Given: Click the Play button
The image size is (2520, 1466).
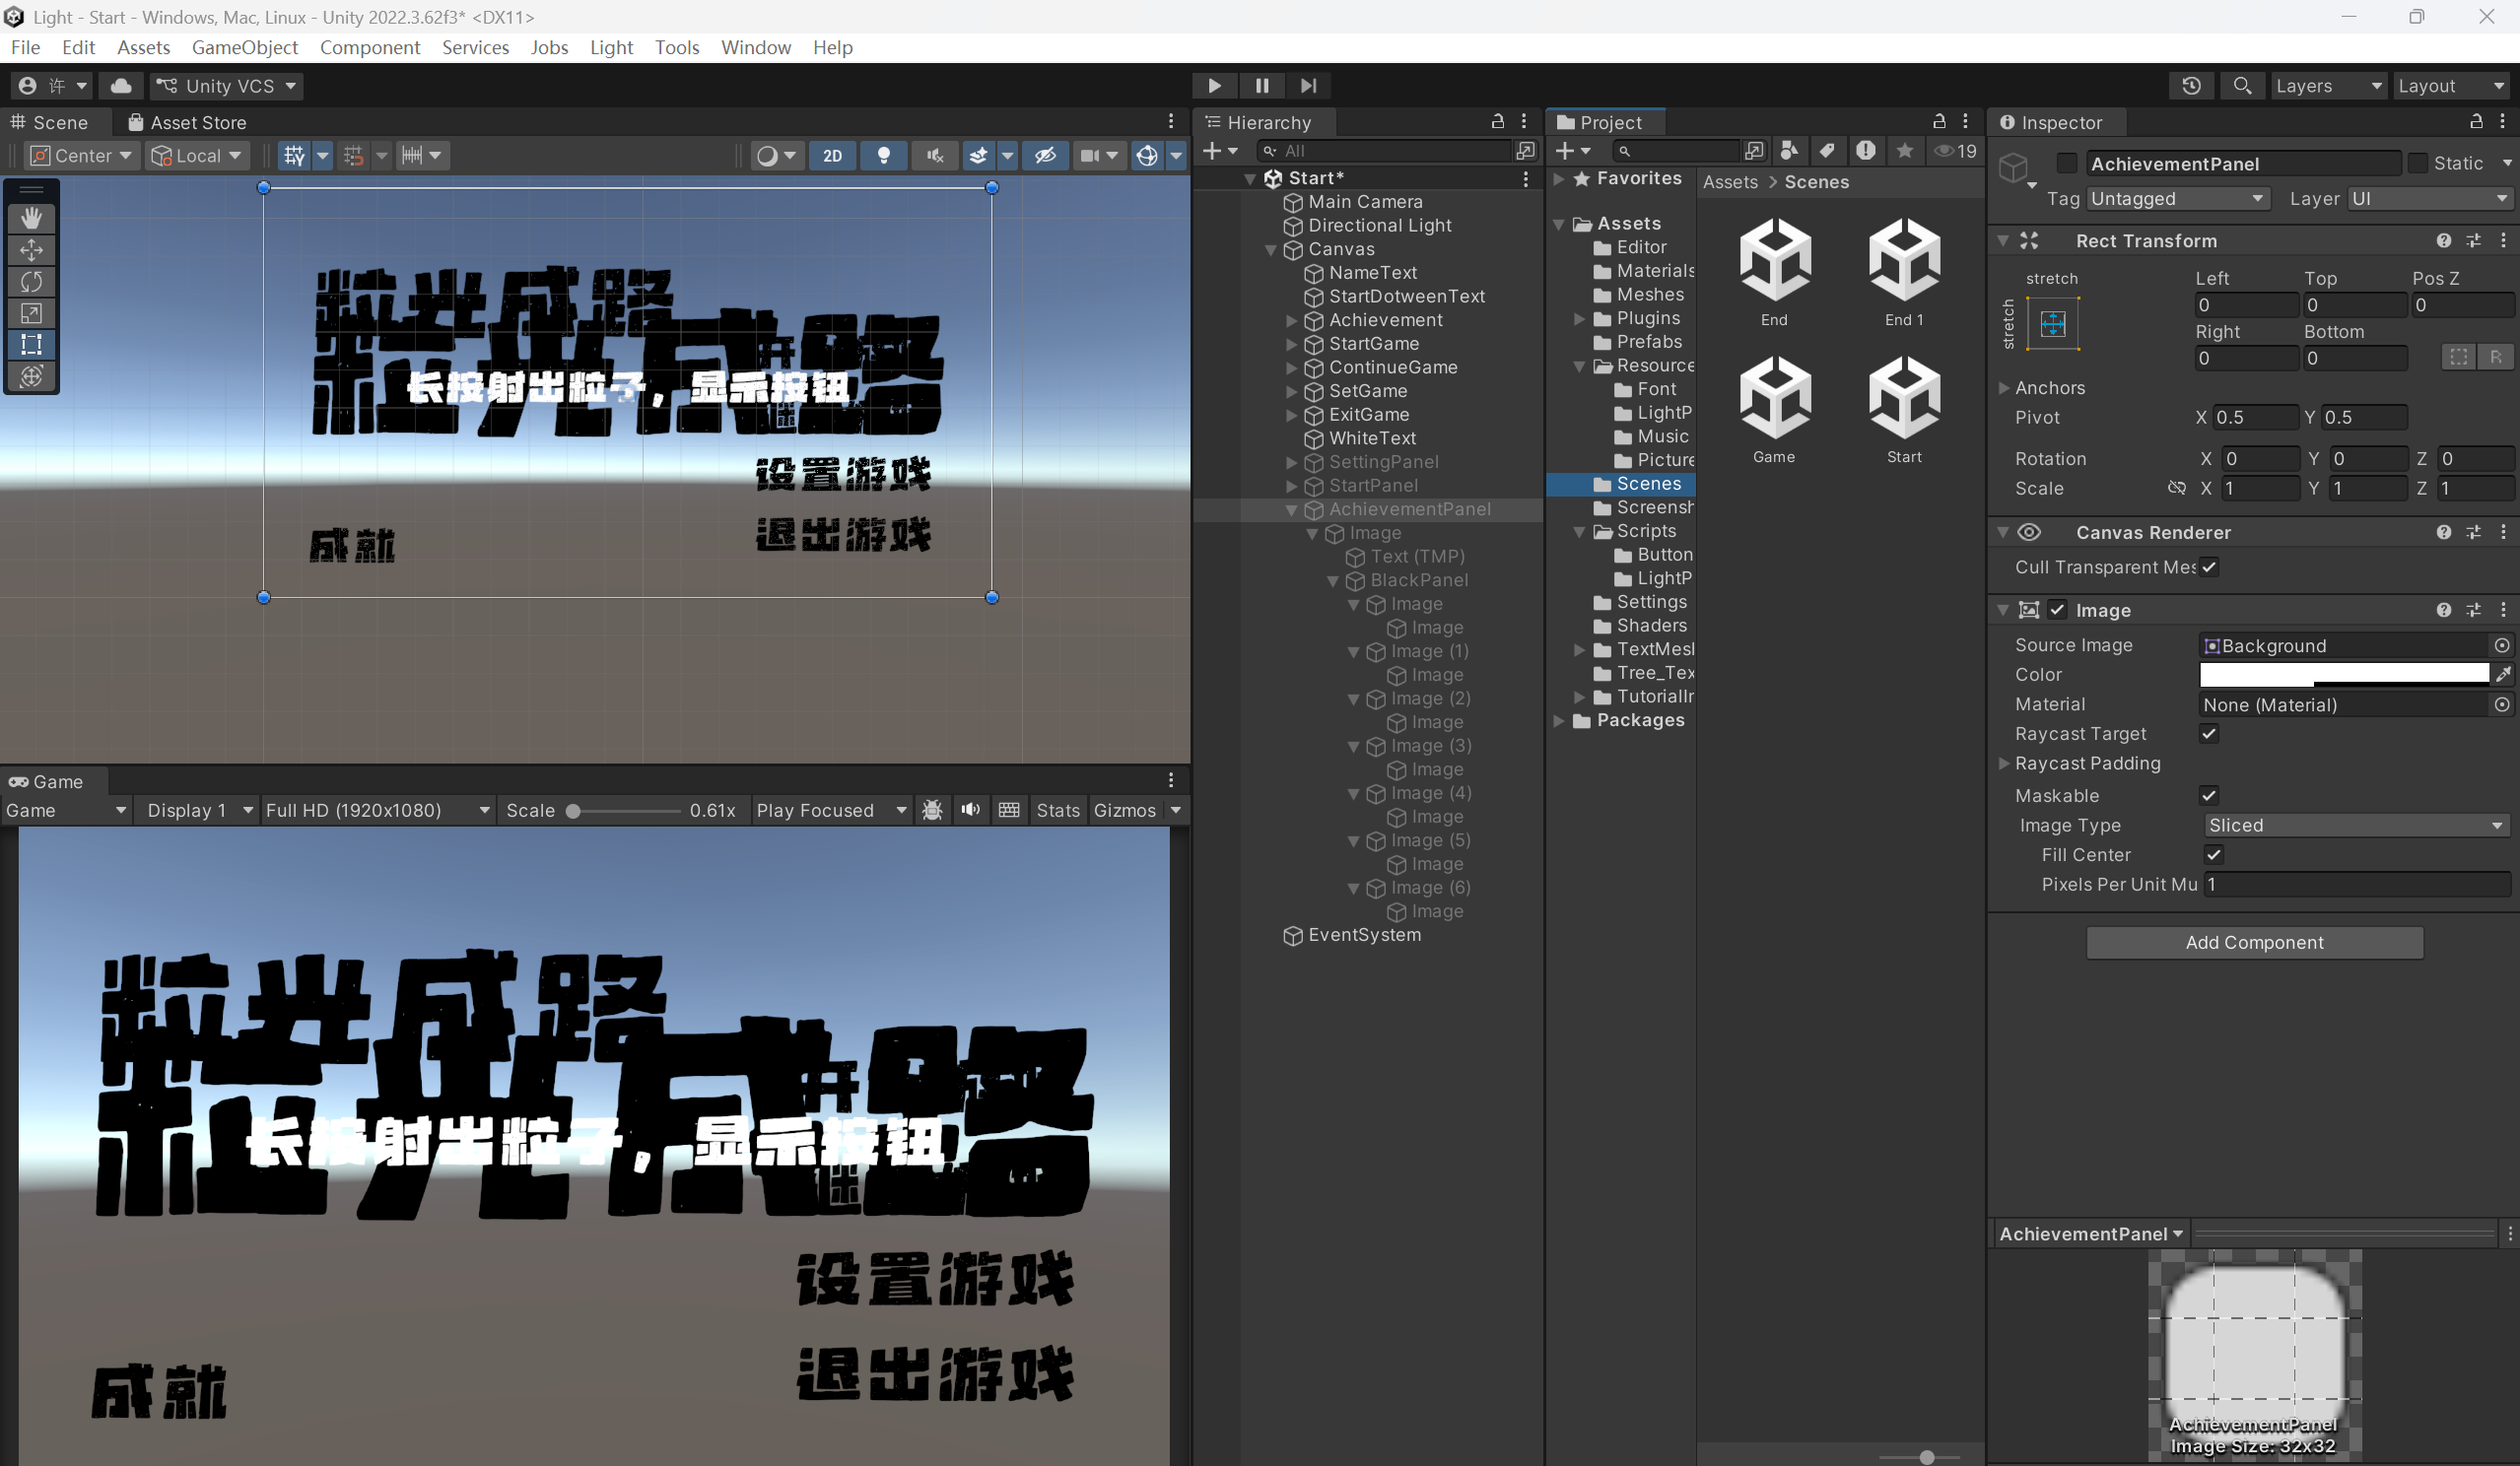Looking at the screenshot, I should [1214, 86].
